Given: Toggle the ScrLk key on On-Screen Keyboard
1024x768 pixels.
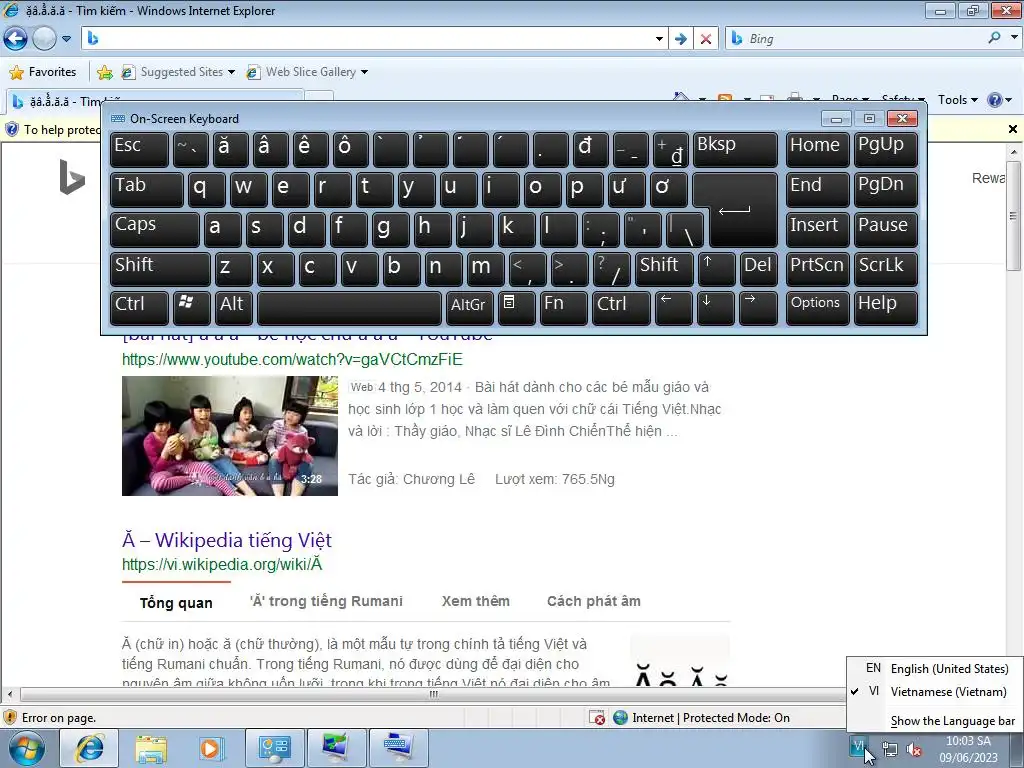Looking at the screenshot, I should 886,269.
